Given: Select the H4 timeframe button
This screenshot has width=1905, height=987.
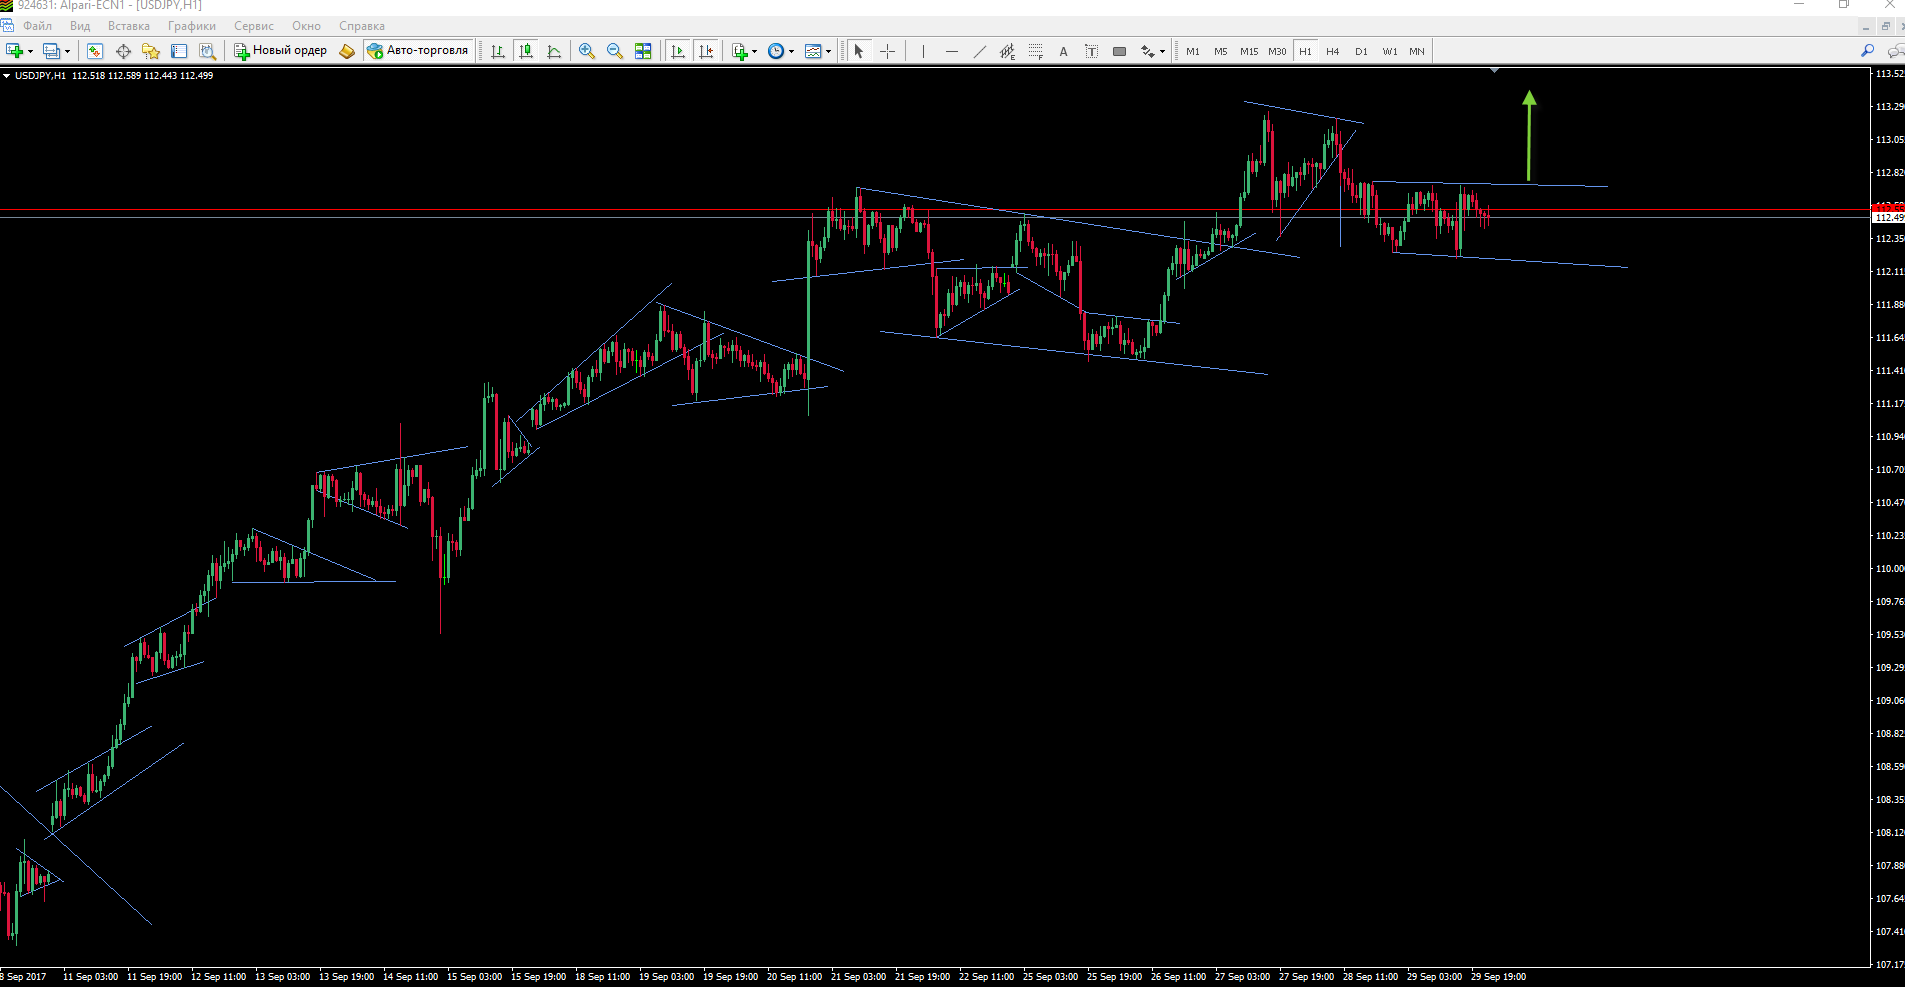Looking at the screenshot, I should pos(1333,51).
